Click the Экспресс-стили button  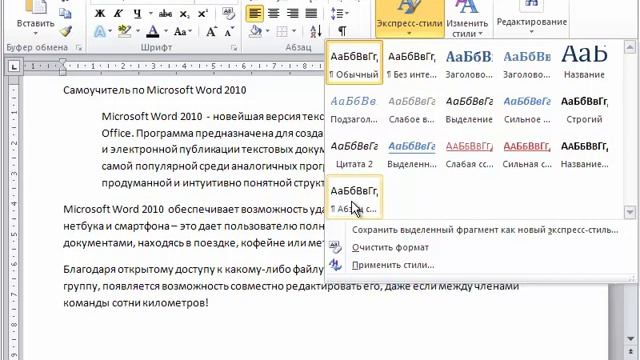click(409, 18)
